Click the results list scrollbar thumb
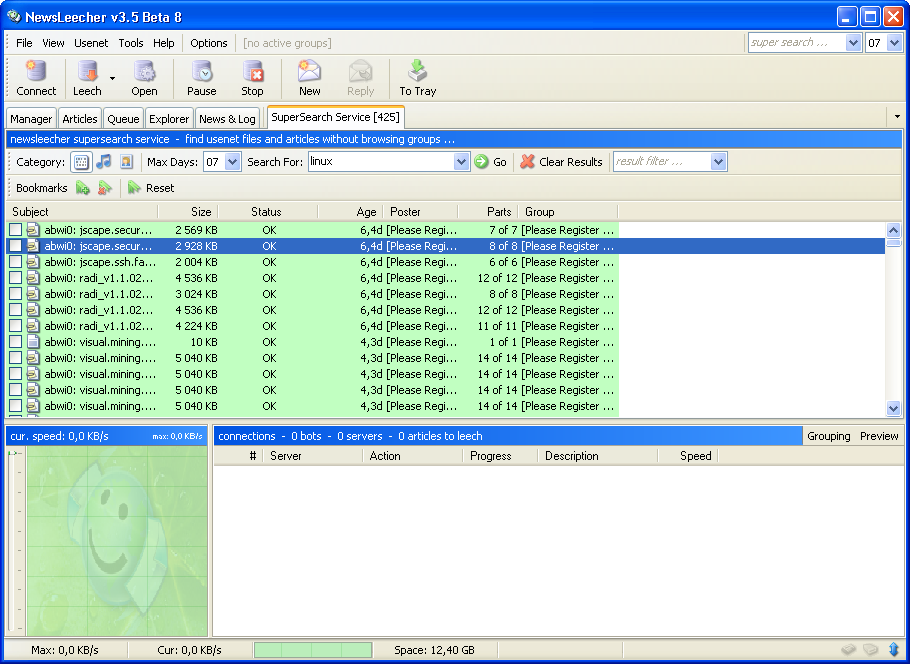Image resolution: width=910 pixels, height=664 pixels. click(894, 243)
